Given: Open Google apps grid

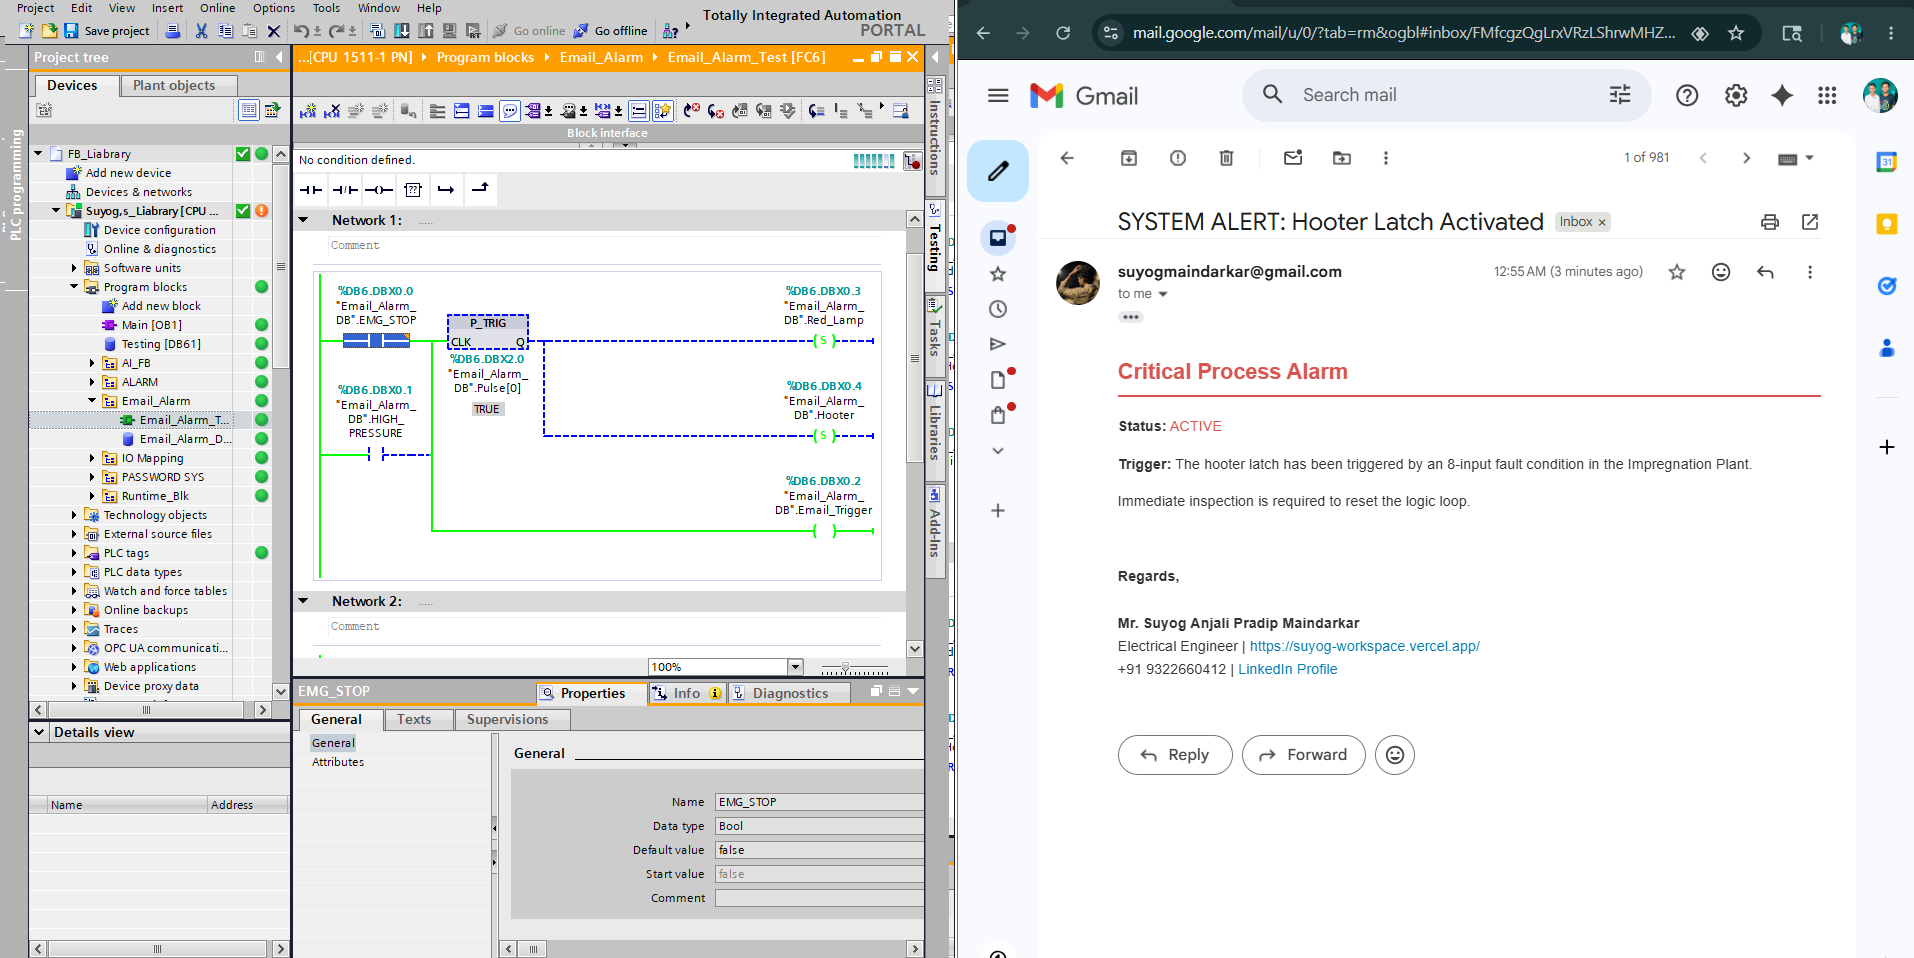Looking at the screenshot, I should (1827, 95).
